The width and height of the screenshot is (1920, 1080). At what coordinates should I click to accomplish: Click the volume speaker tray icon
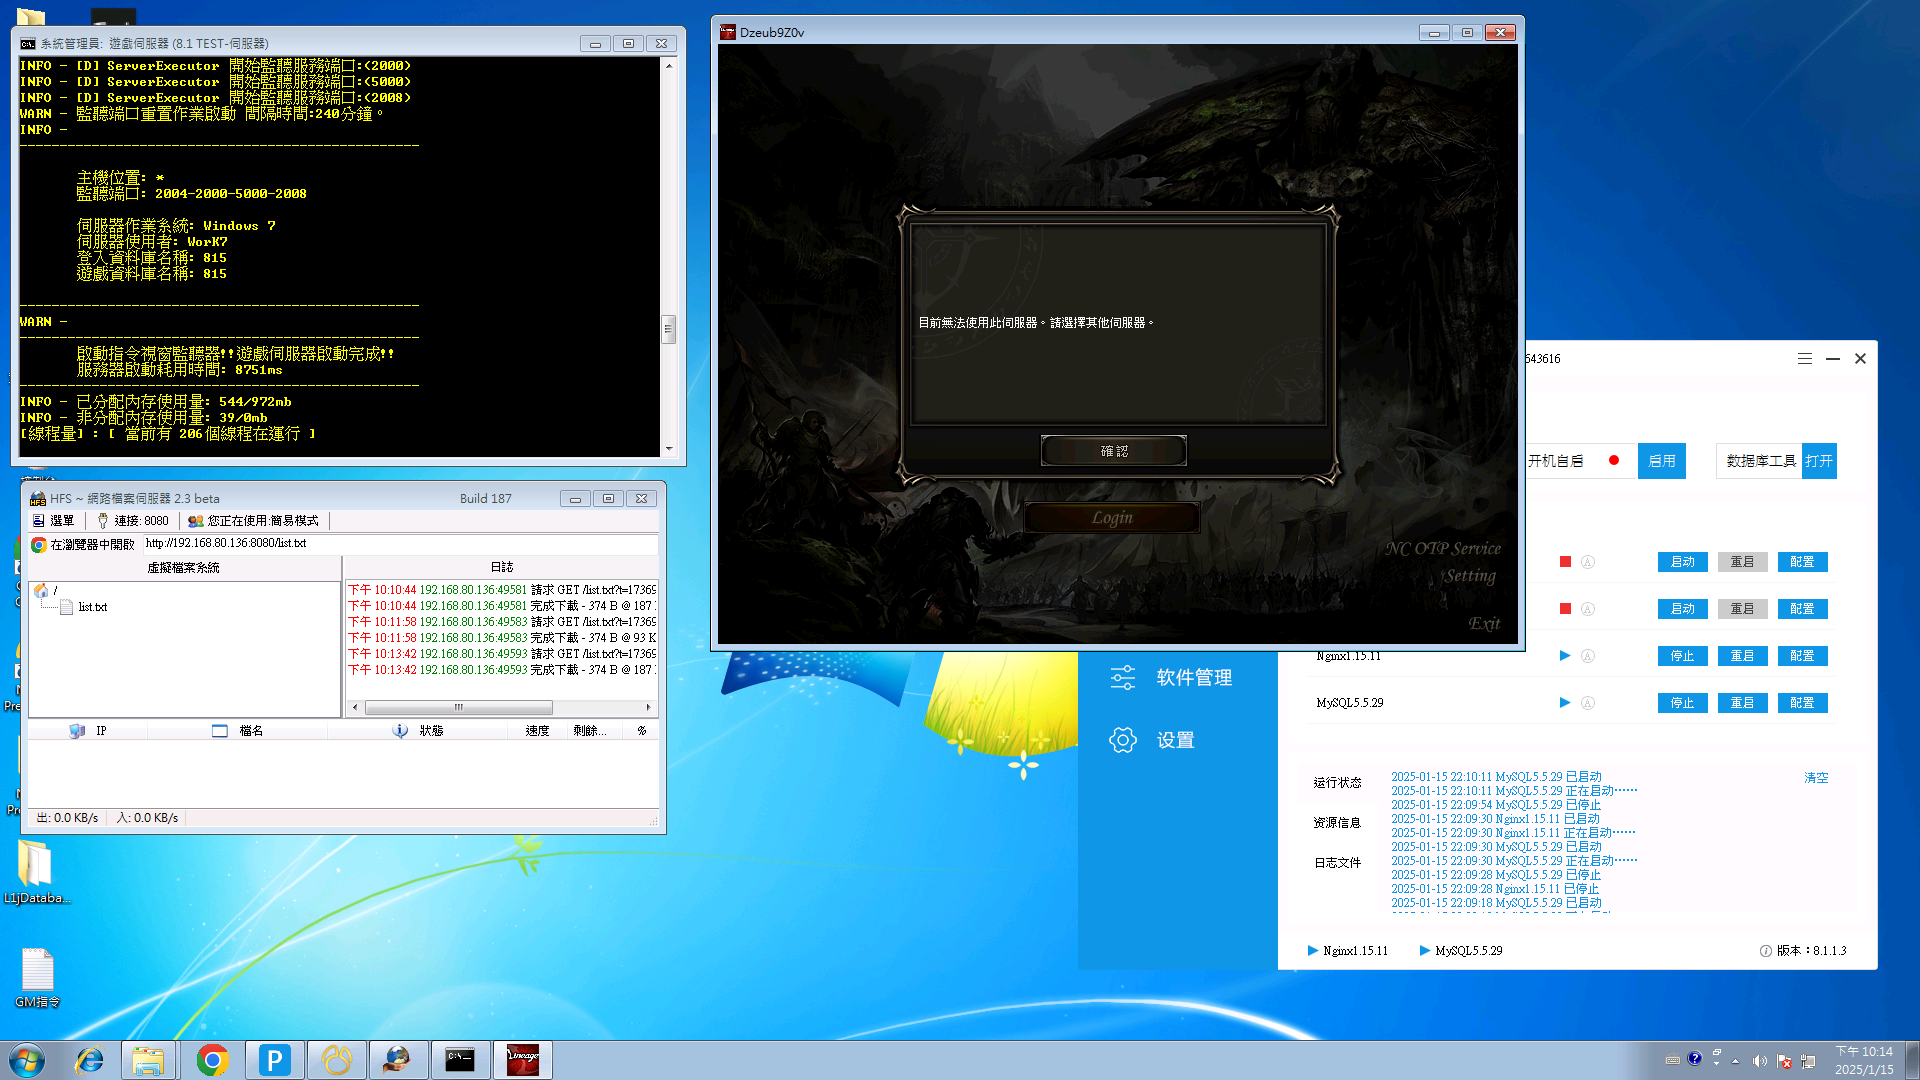pos(1760,1060)
